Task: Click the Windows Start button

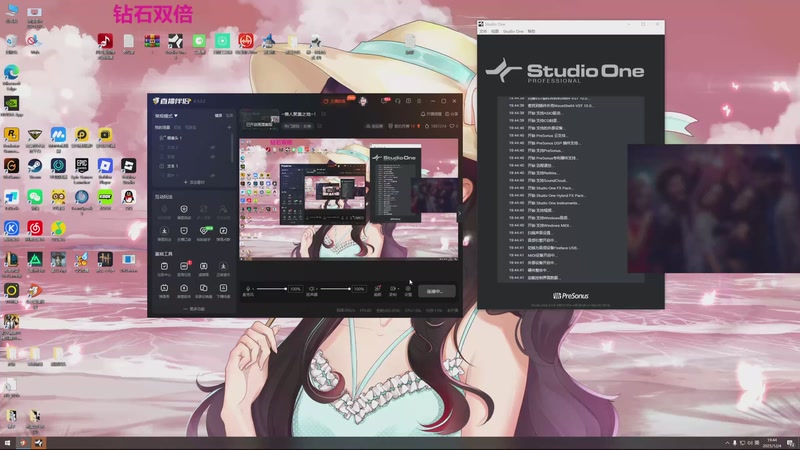Action: click(7, 443)
